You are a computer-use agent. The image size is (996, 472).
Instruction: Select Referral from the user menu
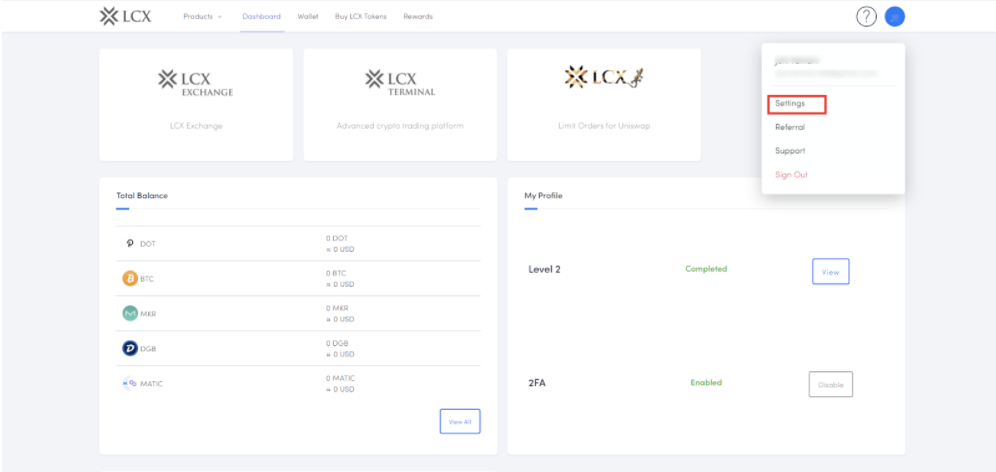pos(790,127)
